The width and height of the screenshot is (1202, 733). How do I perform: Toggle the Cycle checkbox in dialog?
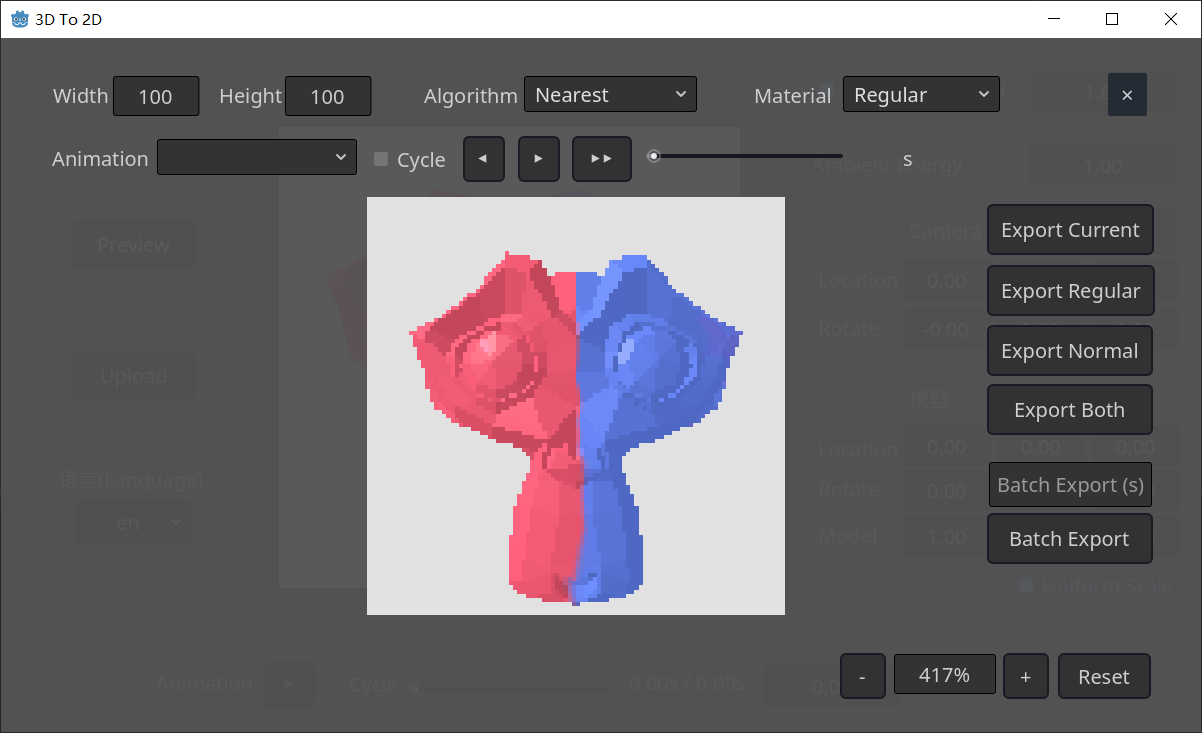[381, 159]
